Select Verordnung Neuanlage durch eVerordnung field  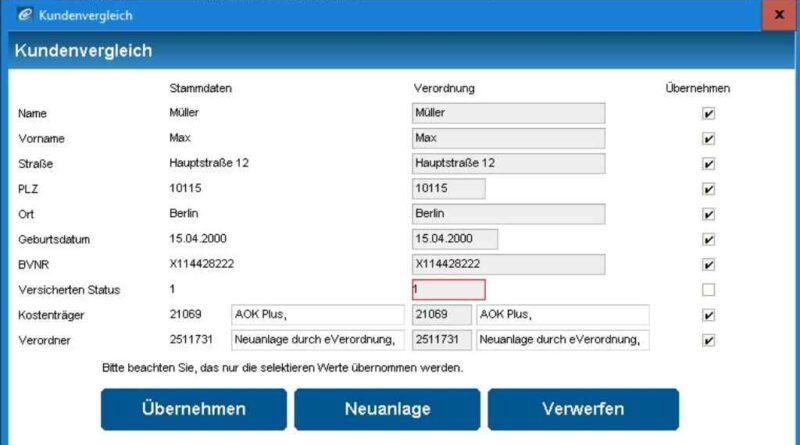(563, 340)
